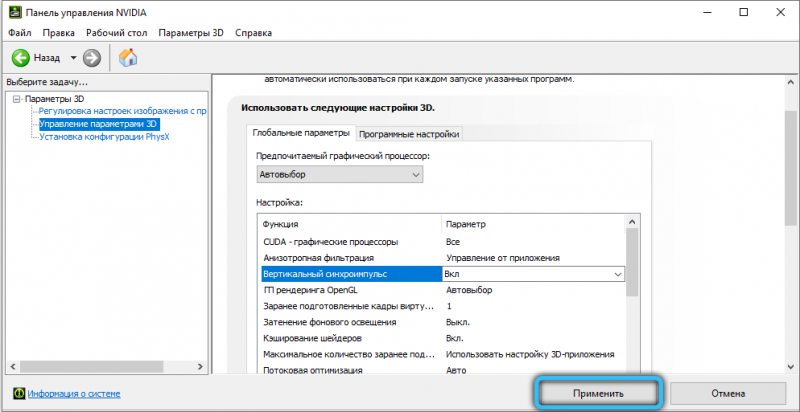Click the Применить button
The height and width of the screenshot is (412, 800).
coord(598,394)
